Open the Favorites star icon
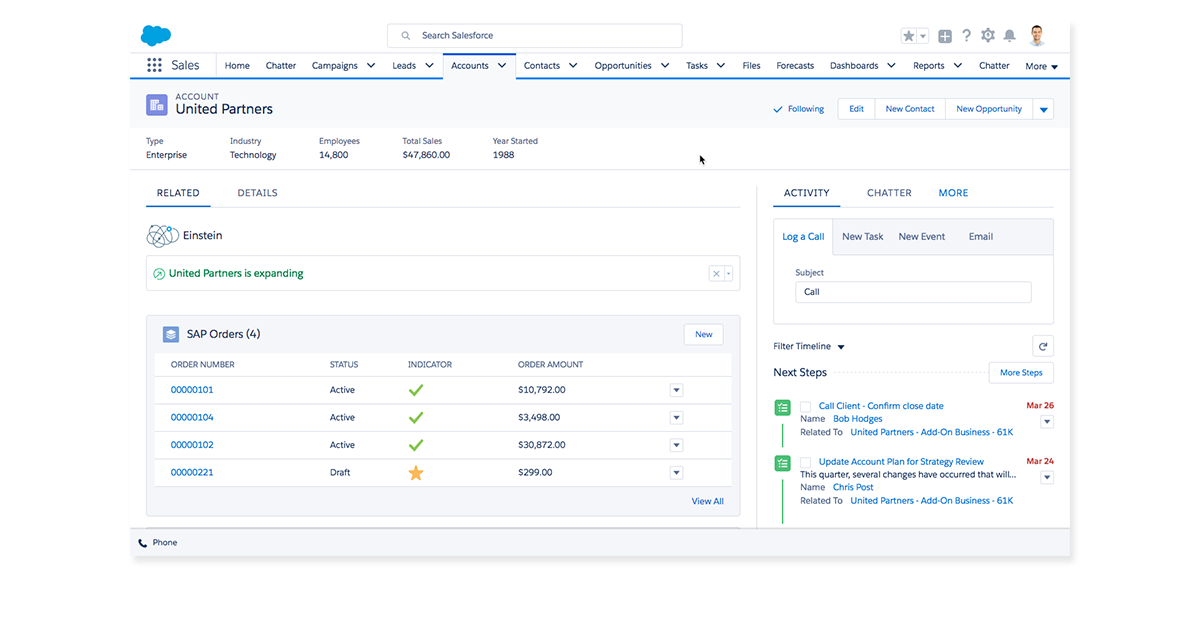 pos(909,36)
